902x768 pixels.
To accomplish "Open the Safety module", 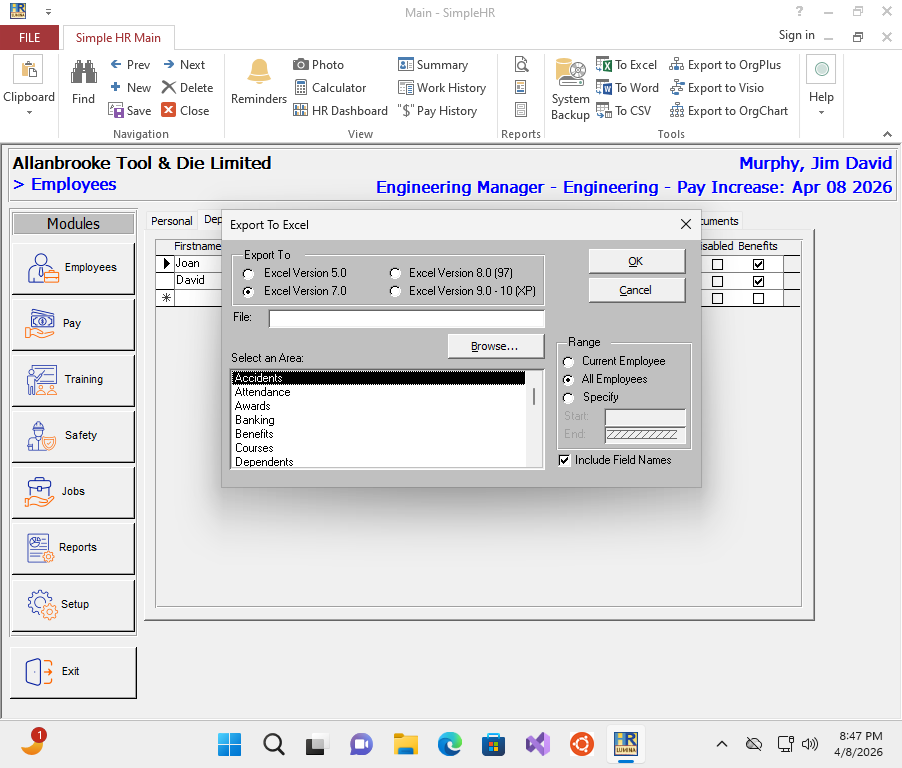I will pos(73,435).
